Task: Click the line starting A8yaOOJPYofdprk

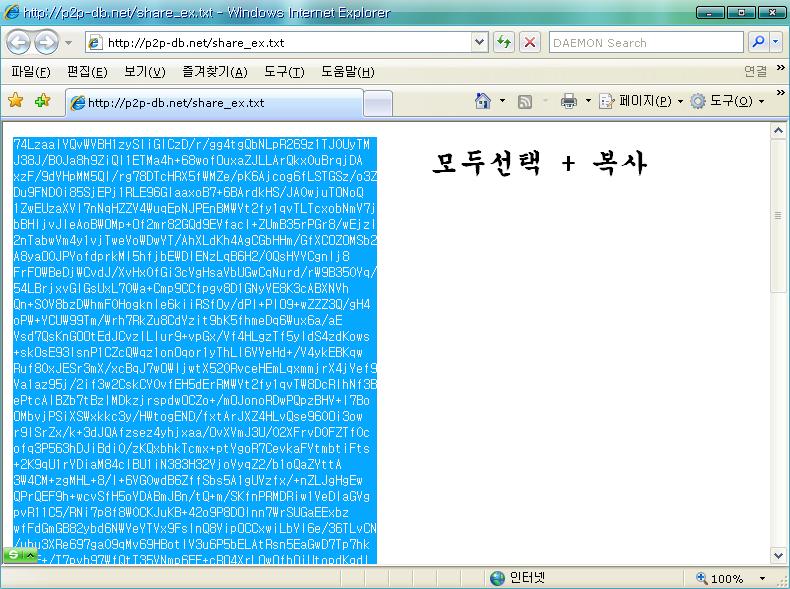Action: pos(181,256)
